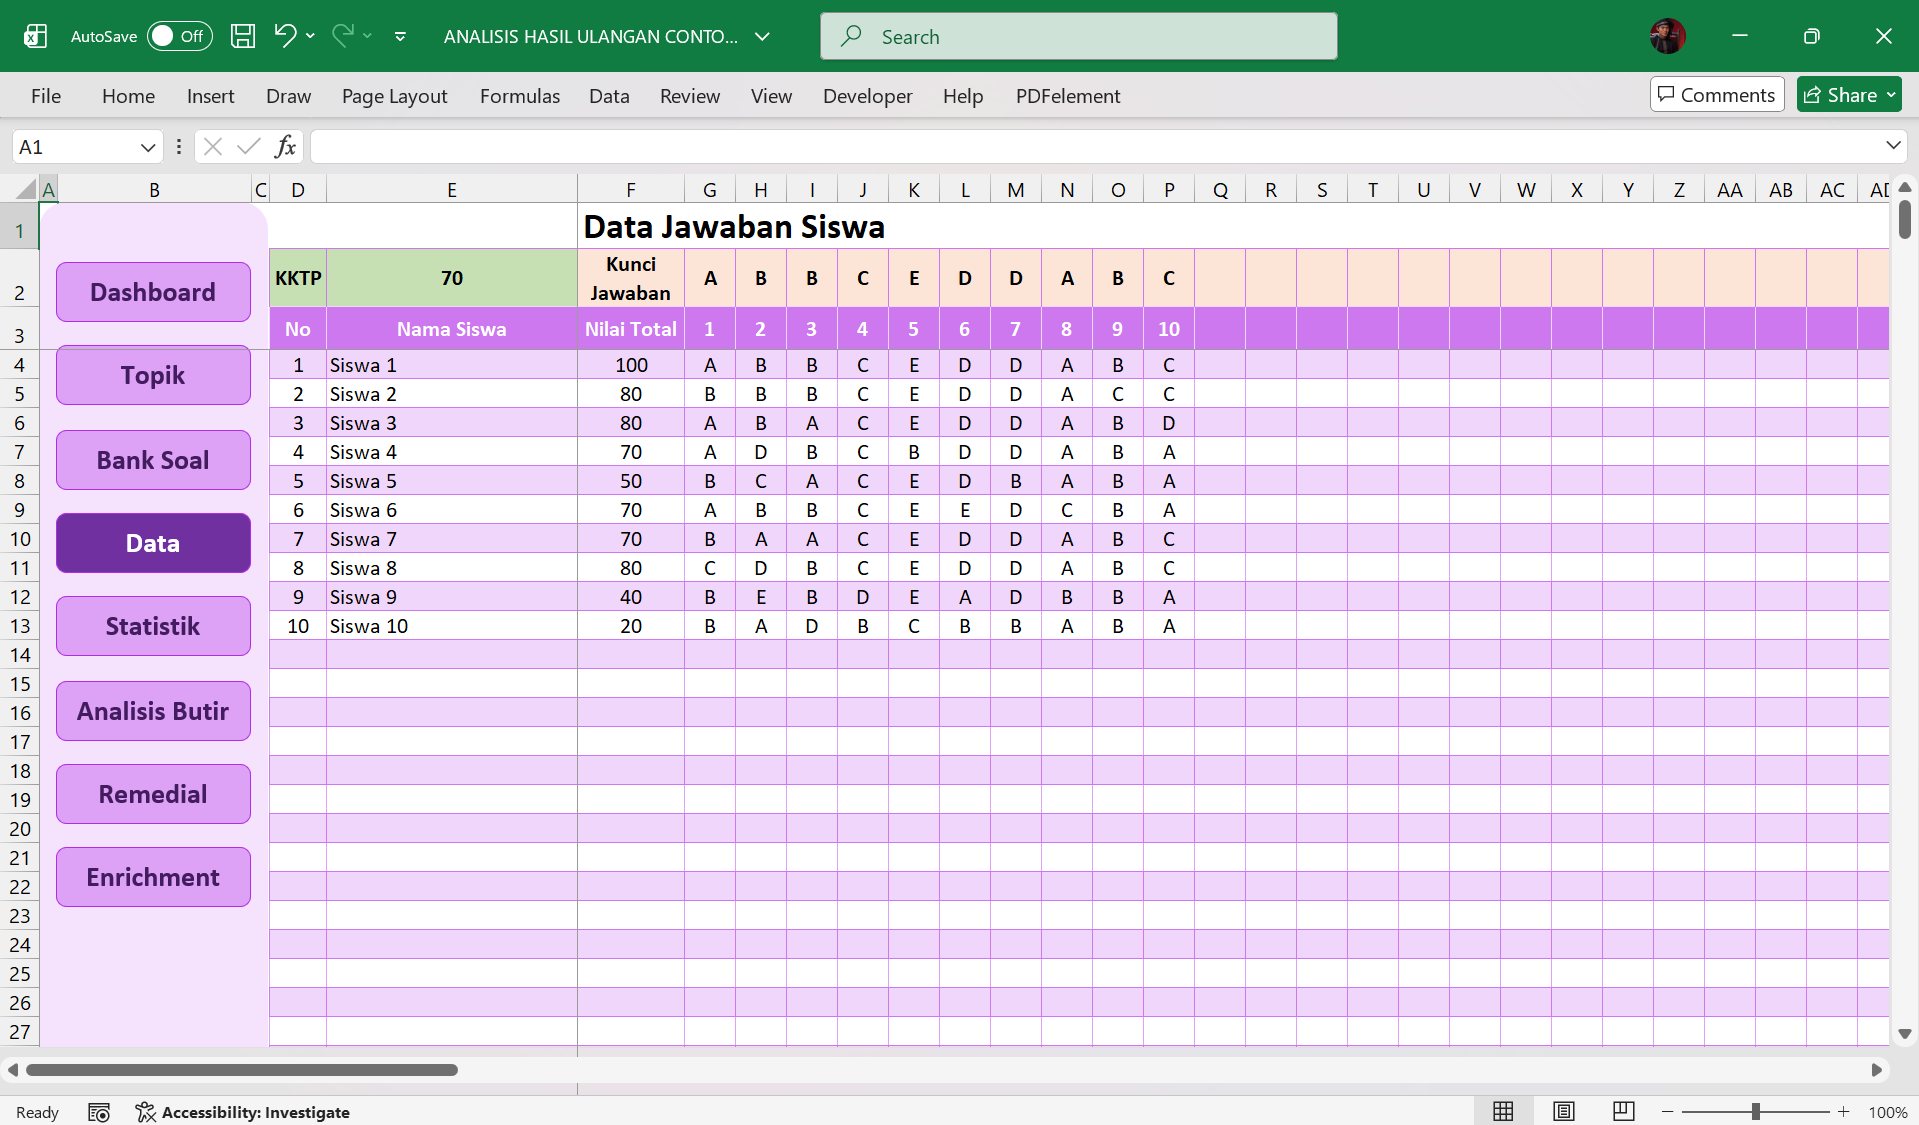Viewport: 1919px width, 1125px height.
Task: Click the 100% zoom level
Action: 1888,1112
